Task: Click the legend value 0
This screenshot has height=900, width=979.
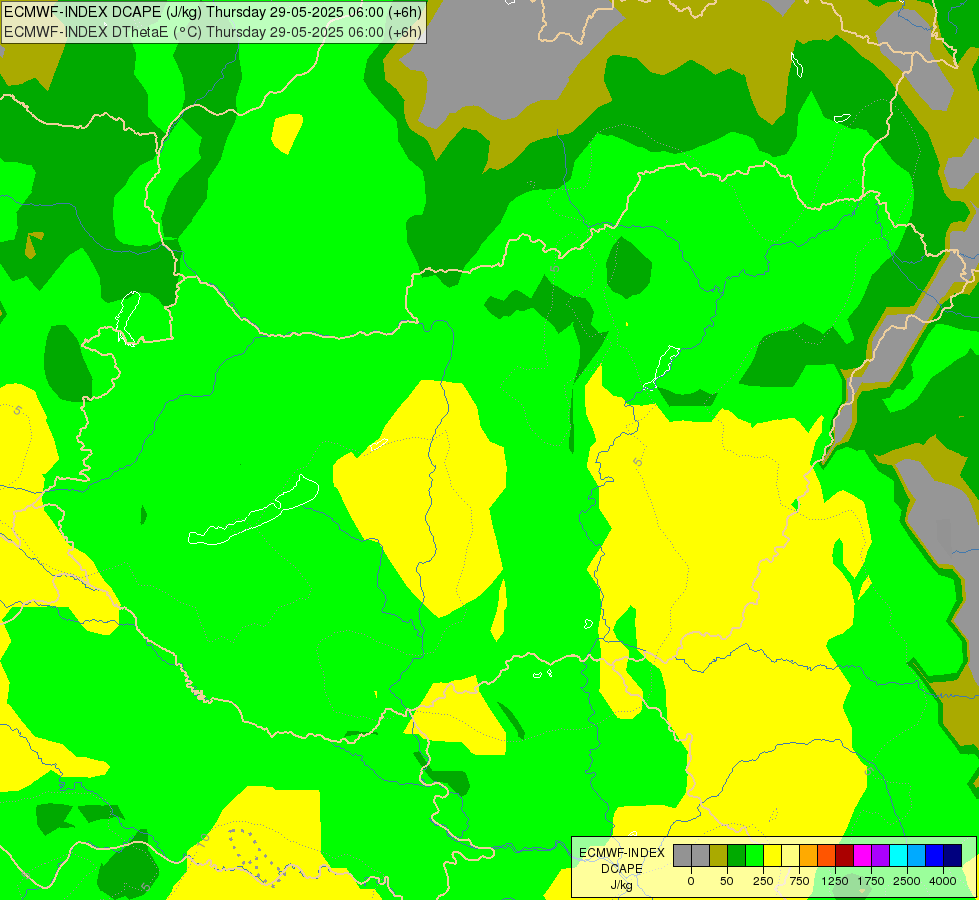Action: [691, 881]
